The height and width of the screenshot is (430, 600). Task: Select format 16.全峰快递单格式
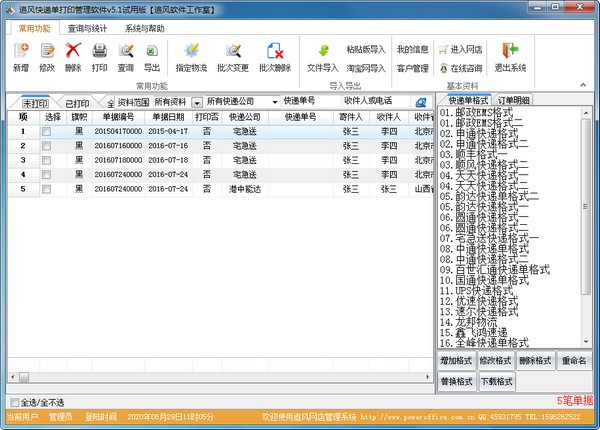[484, 343]
